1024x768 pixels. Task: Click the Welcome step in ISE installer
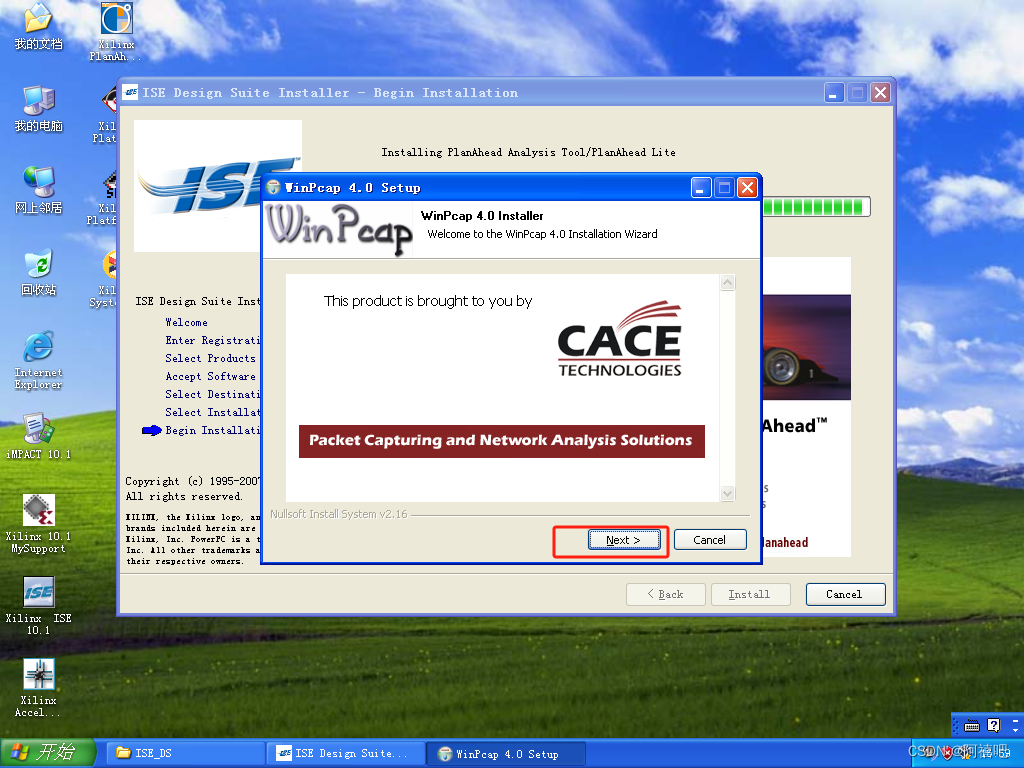pos(187,323)
